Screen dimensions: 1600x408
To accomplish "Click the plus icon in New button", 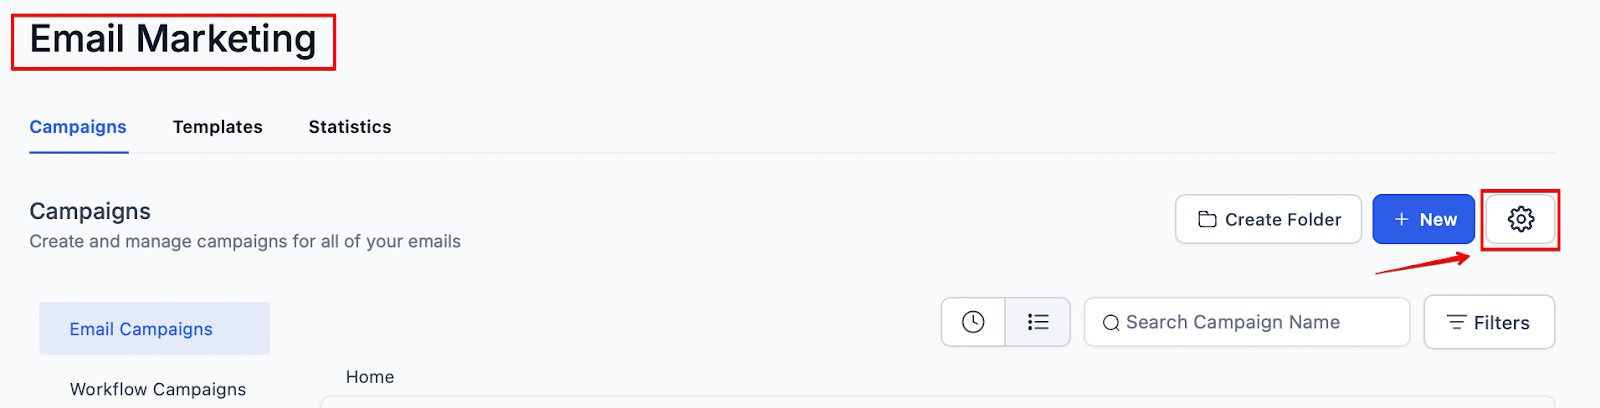I will tap(1401, 219).
